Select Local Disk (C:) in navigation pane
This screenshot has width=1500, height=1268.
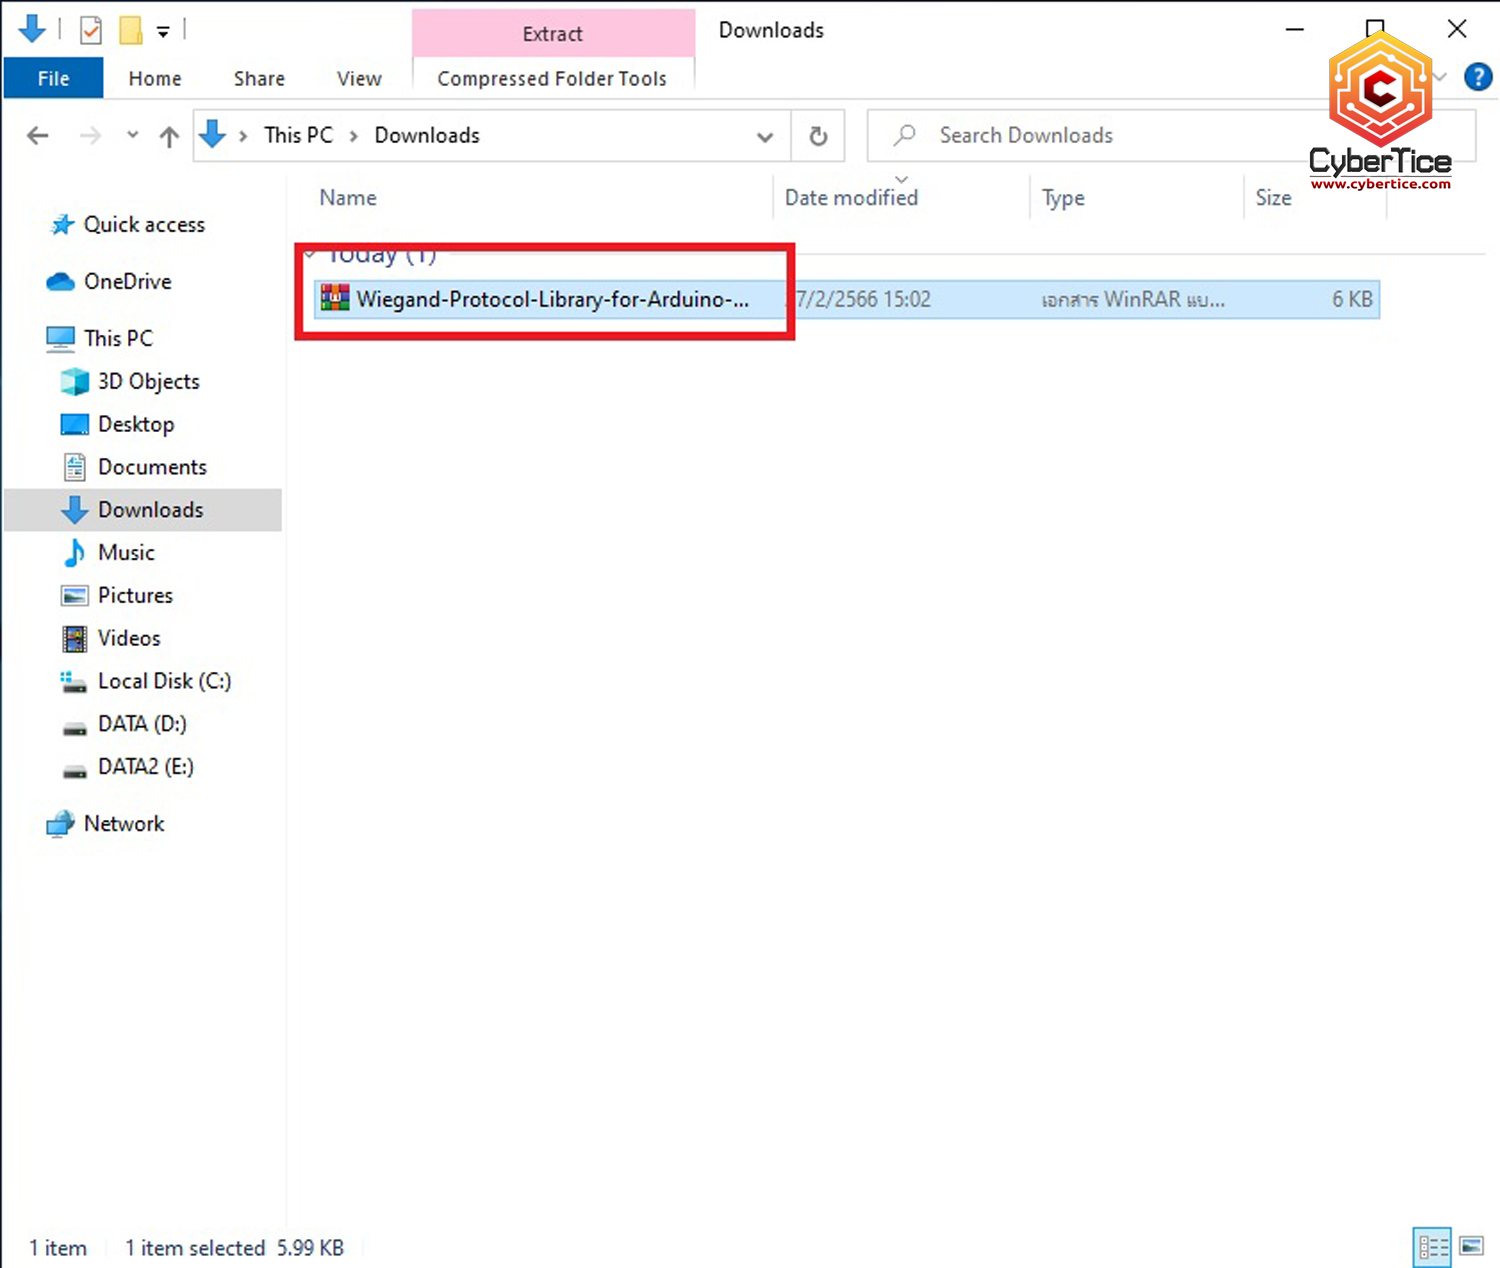coord(164,681)
